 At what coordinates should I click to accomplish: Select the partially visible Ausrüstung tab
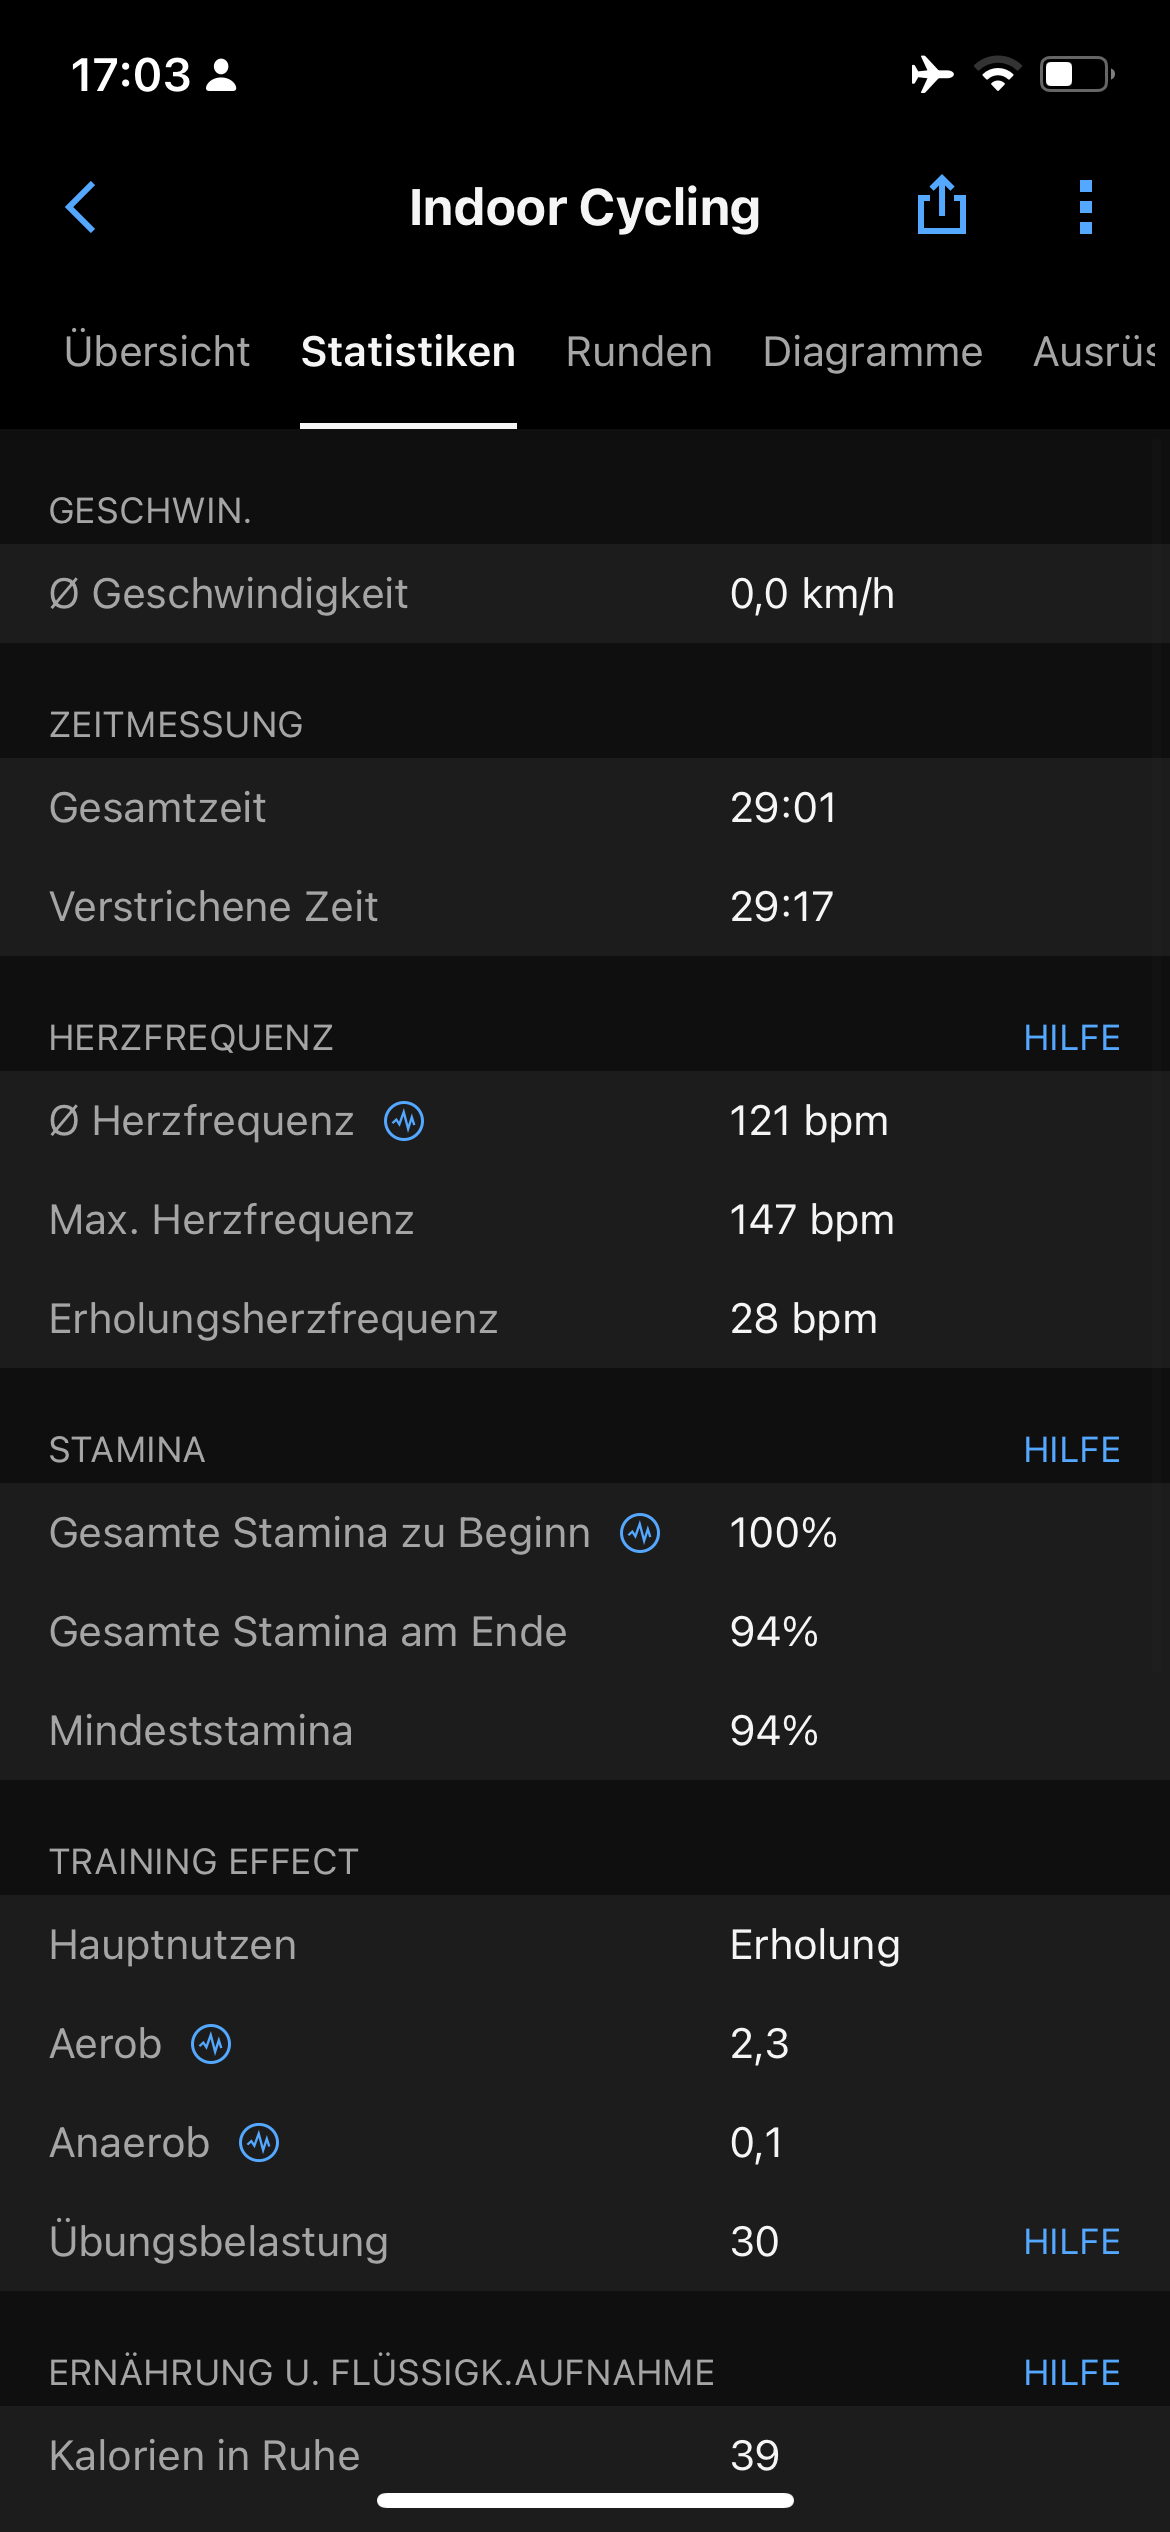pos(1096,352)
